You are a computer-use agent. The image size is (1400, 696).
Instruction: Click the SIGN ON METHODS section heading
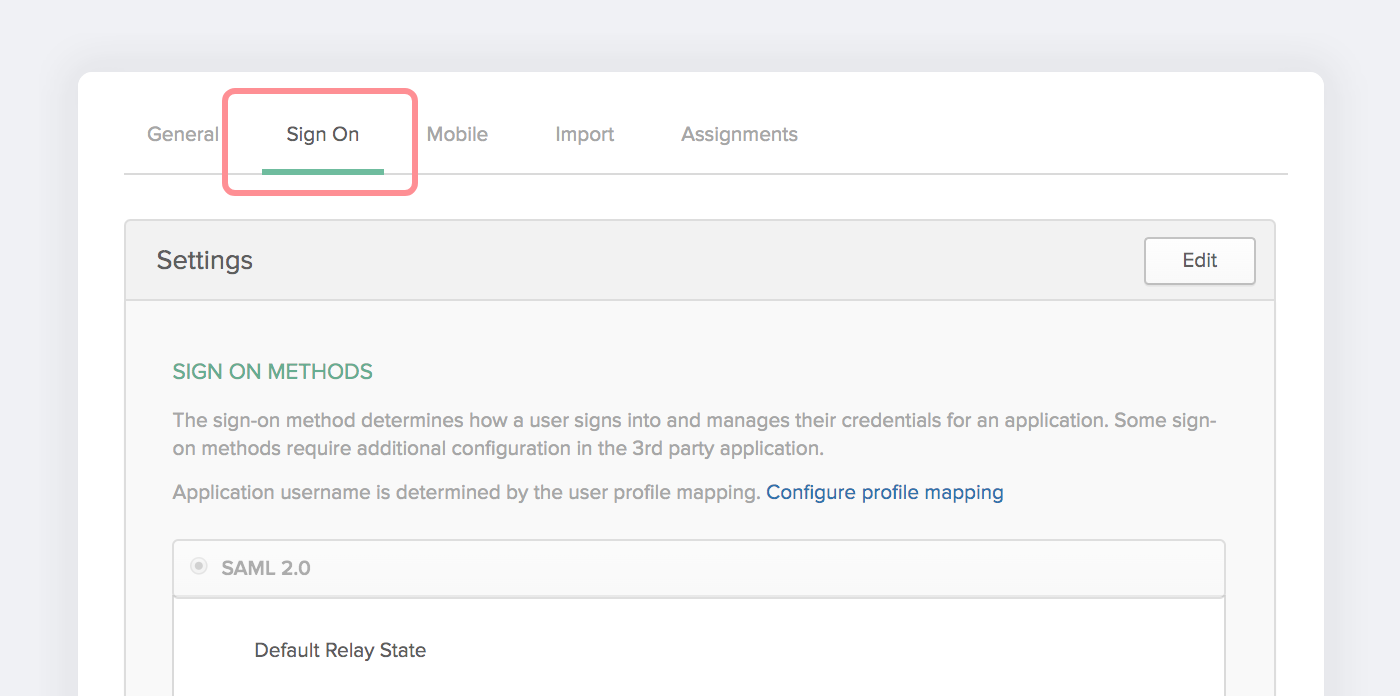pyautogui.click(x=272, y=372)
